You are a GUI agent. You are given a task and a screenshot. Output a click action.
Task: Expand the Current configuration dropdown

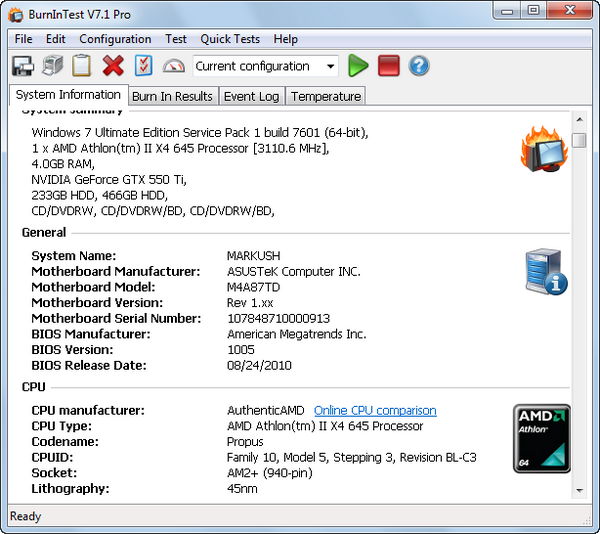coord(331,66)
